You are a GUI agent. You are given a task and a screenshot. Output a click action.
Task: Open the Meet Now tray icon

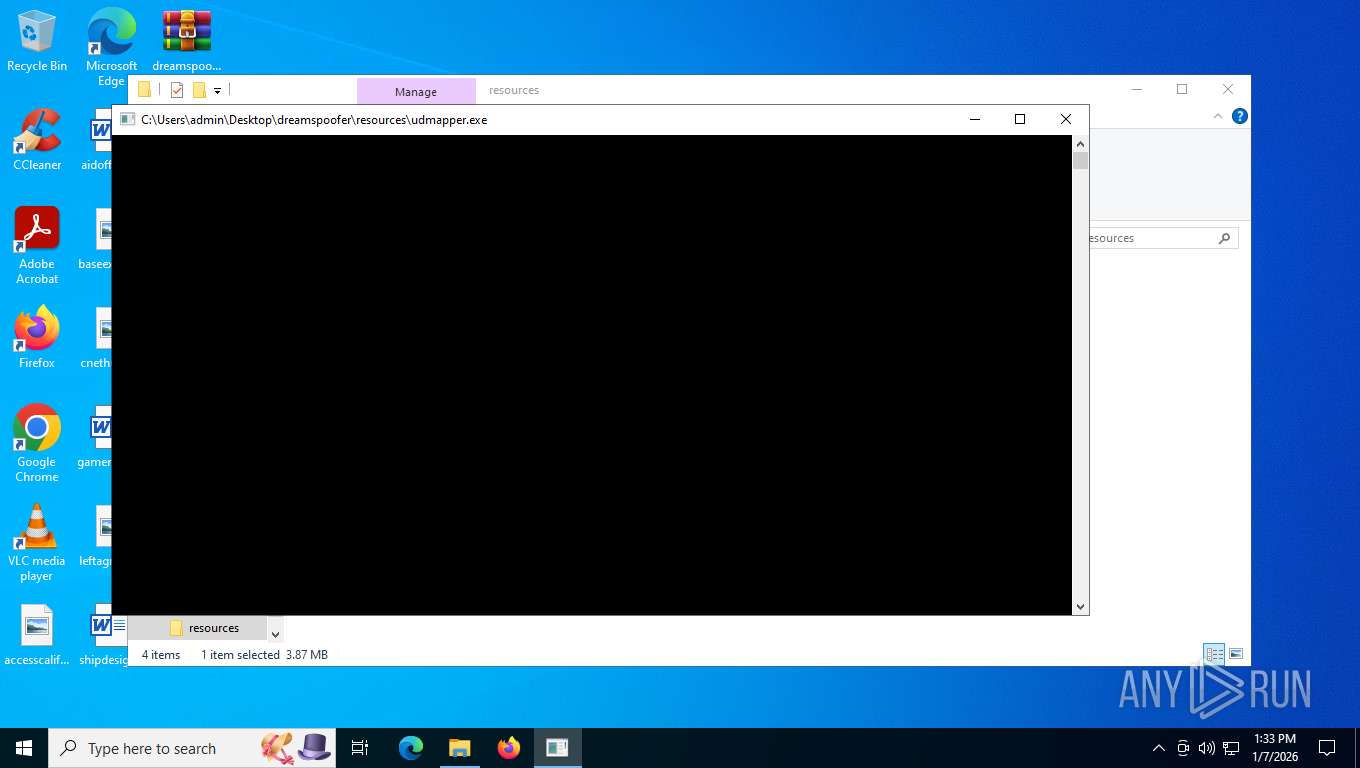[x=1183, y=748]
